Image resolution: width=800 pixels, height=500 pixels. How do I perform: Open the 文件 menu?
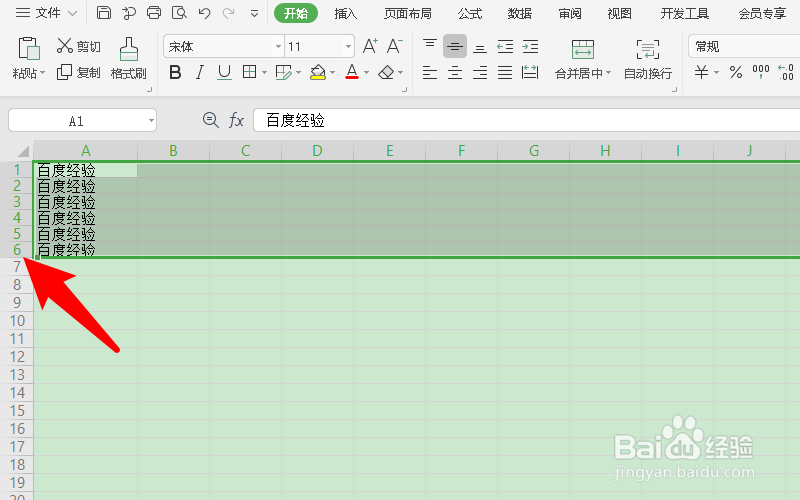pyautogui.click(x=48, y=13)
